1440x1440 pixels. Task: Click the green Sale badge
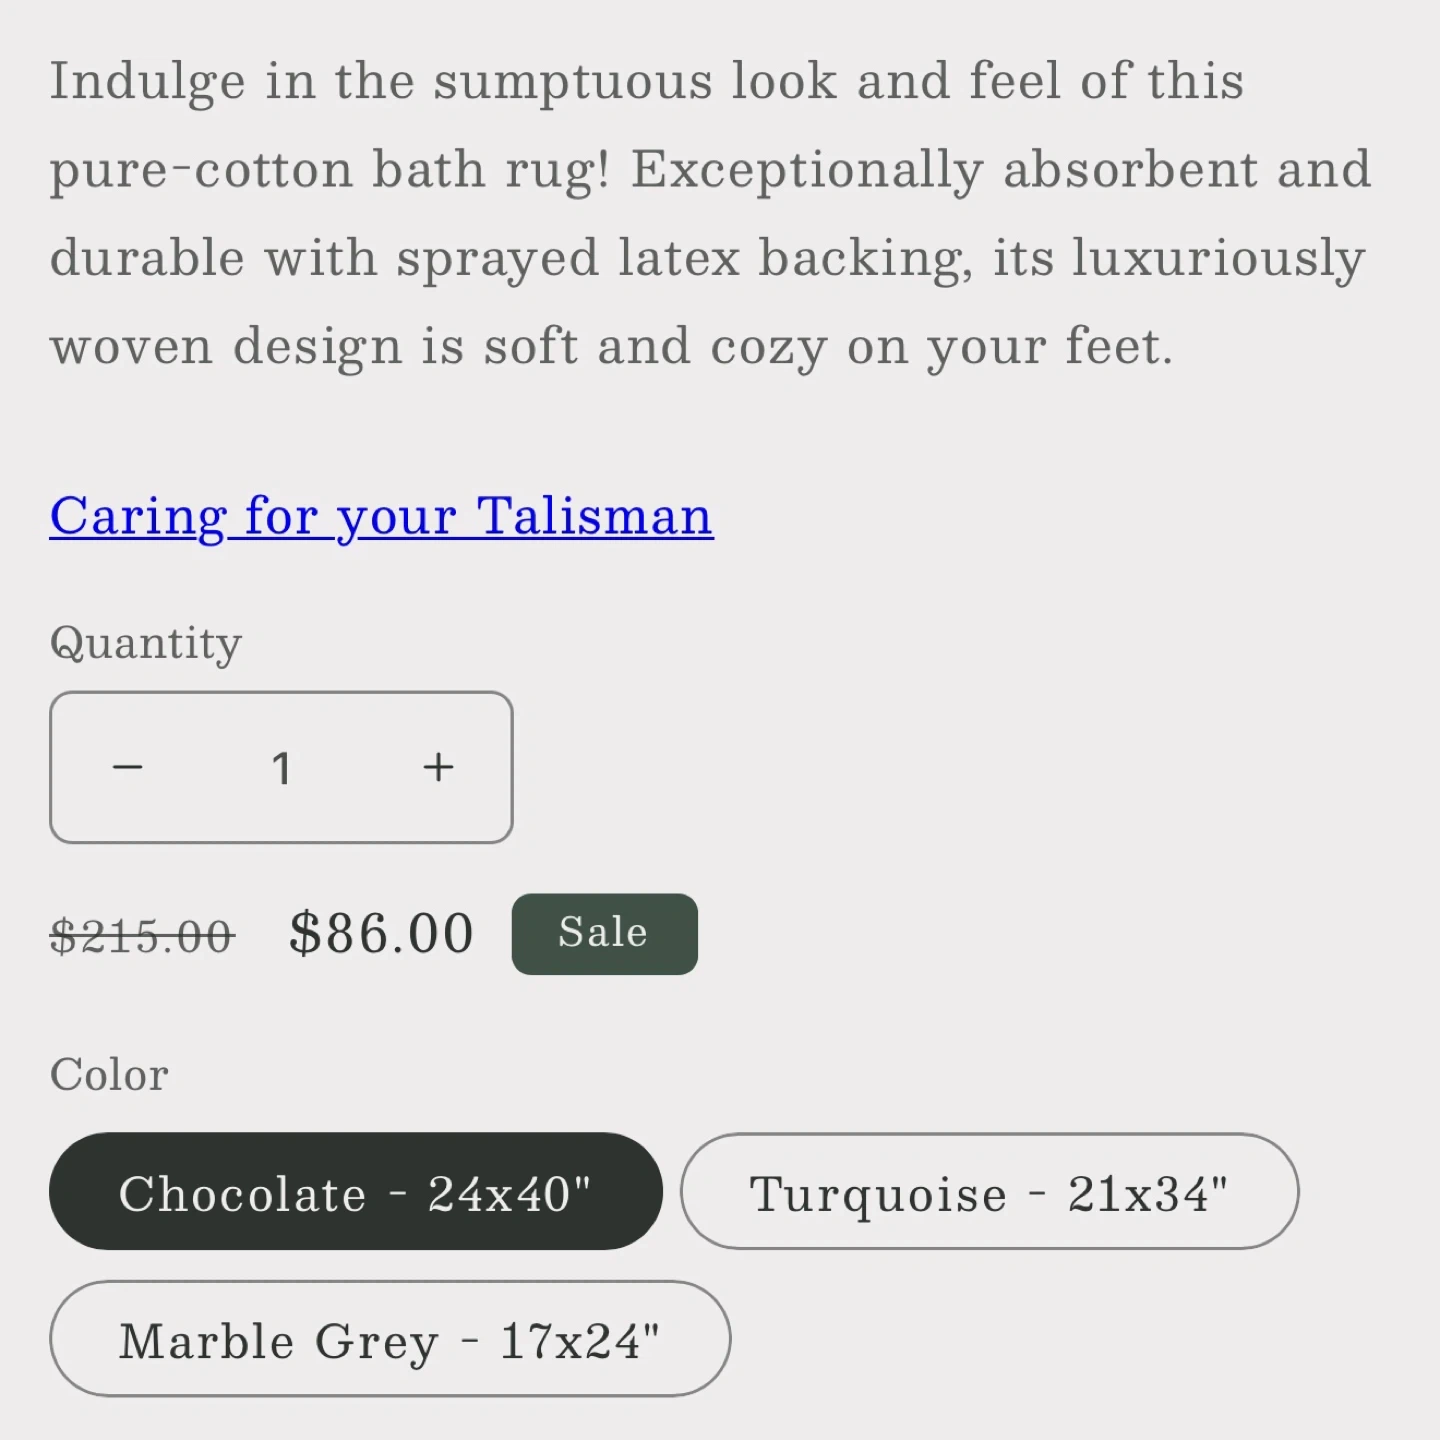point(604,934)
